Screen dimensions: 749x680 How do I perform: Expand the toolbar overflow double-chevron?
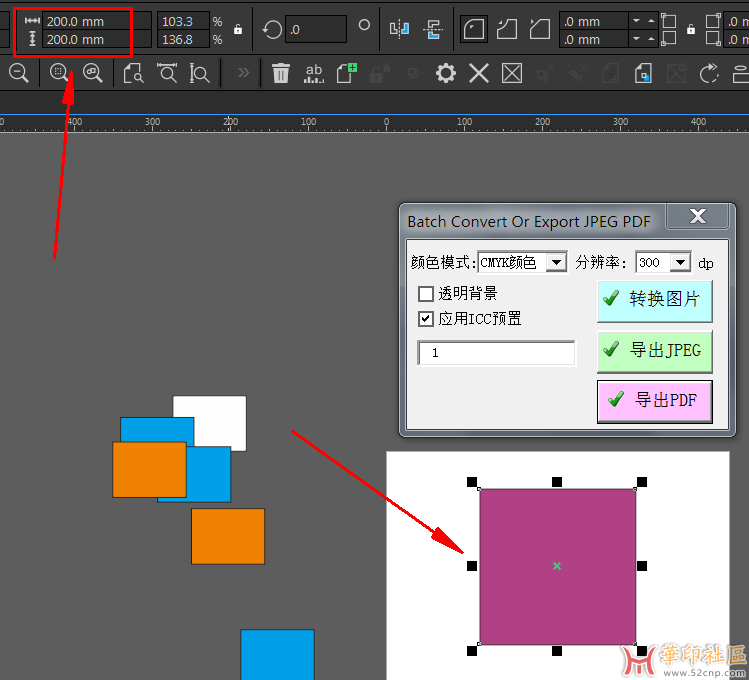[244, 73]
